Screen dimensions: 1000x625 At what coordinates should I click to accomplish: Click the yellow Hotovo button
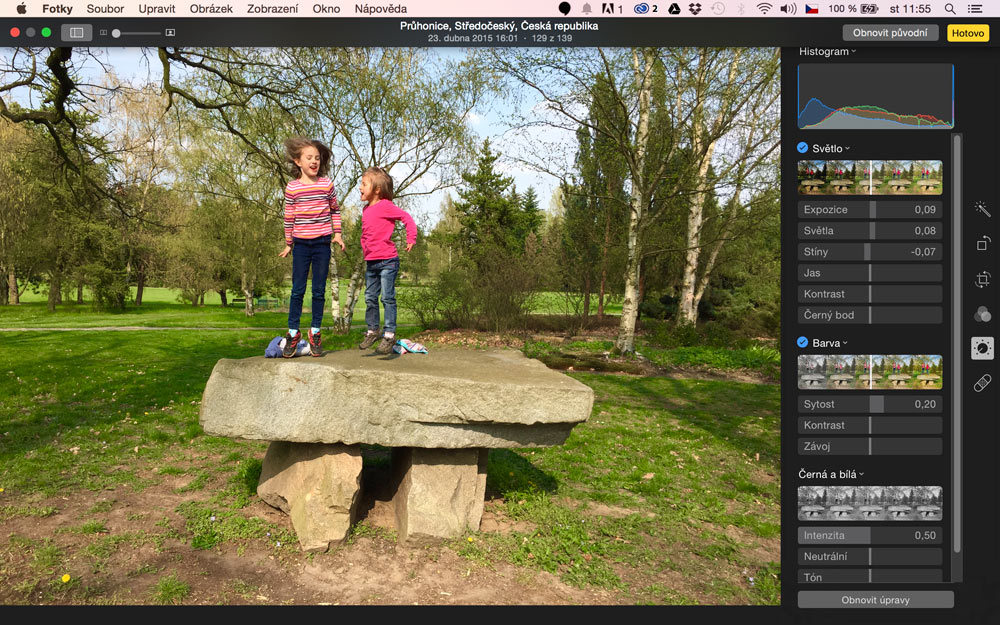click(967, 33)
